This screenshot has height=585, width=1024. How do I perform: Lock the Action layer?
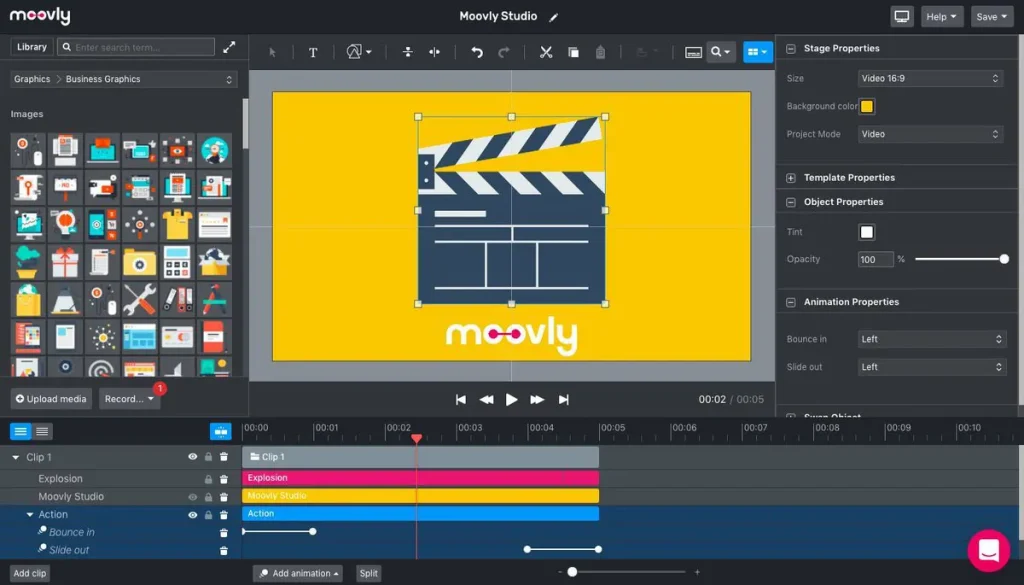click(208, 515)
